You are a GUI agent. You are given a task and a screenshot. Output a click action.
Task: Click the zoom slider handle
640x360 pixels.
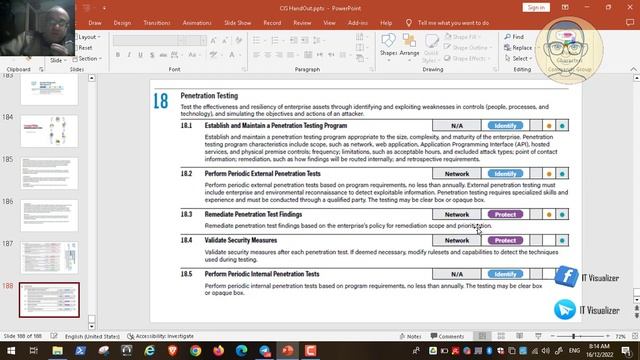click(573, 336)
